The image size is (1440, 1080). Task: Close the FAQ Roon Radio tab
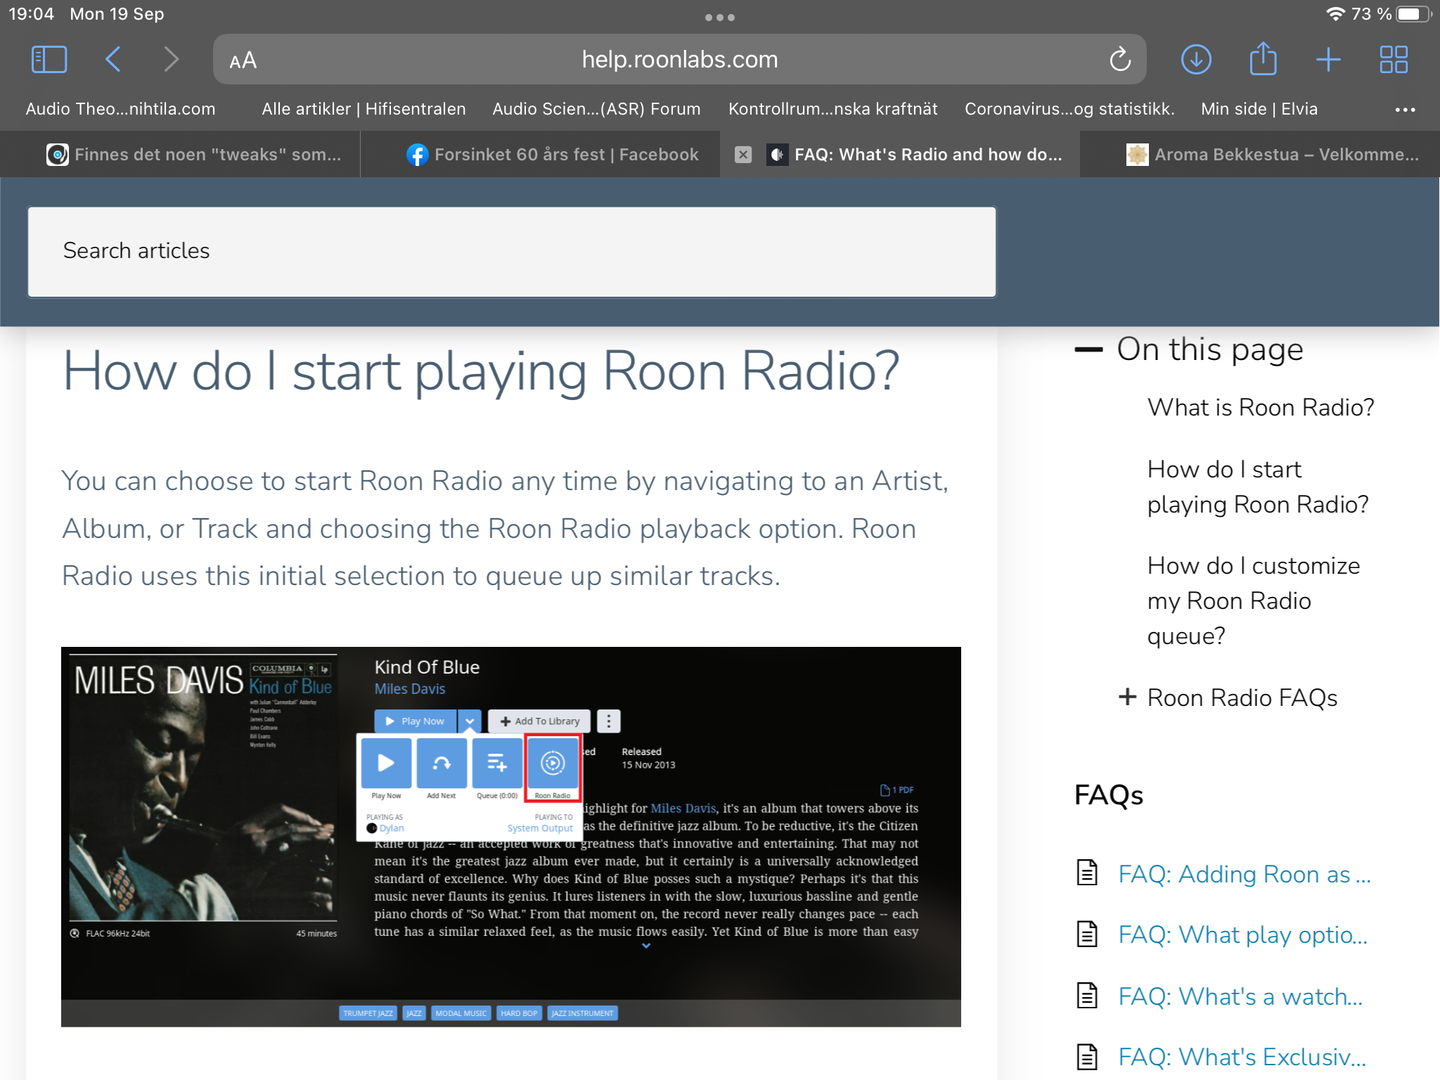coord(743,154)
